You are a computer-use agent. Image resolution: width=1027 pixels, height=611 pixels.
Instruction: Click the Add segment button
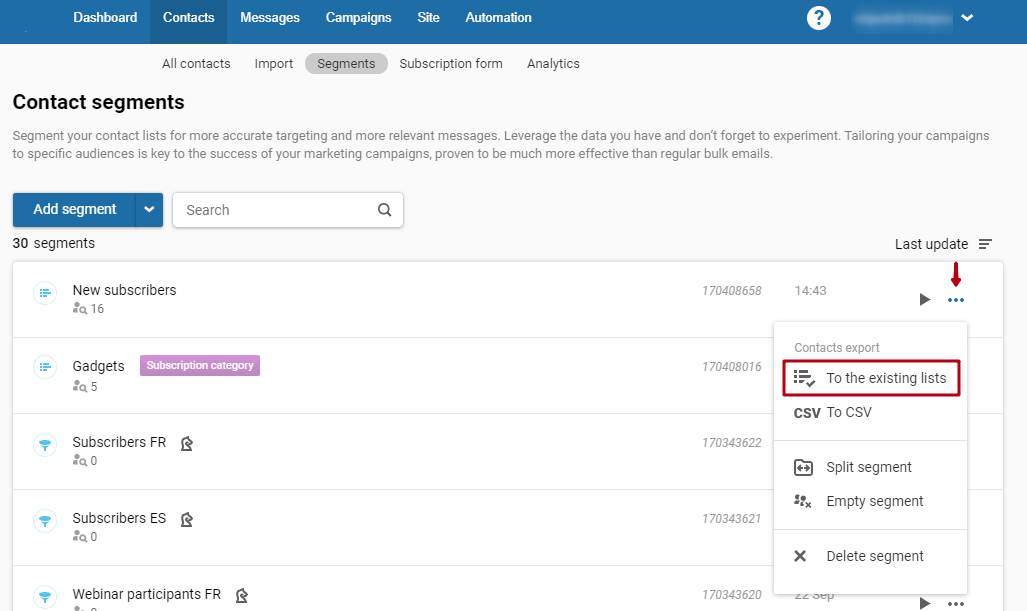click(74, 210)
